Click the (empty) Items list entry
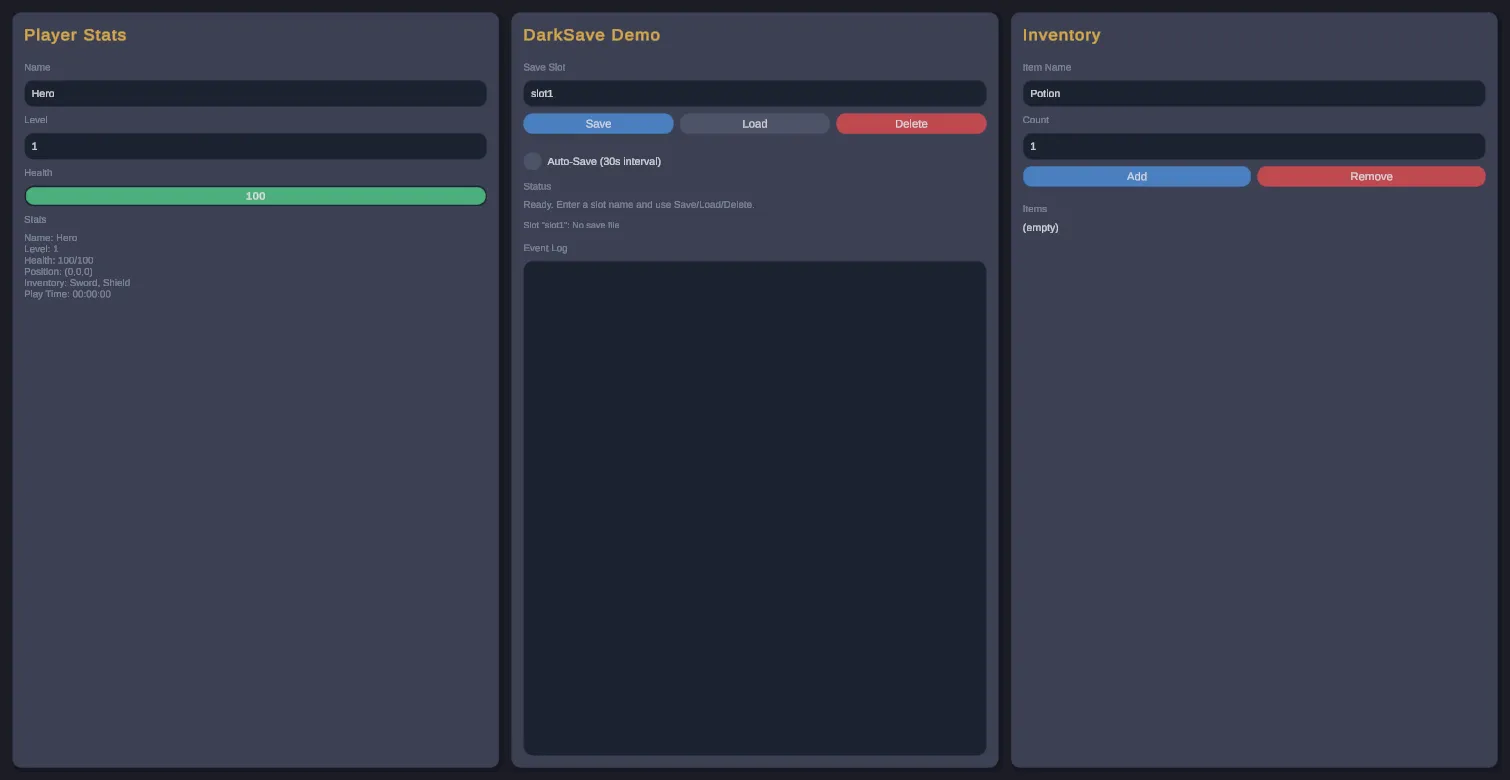Screen dimensions: 1510x780 click(x=1040, y=227)
